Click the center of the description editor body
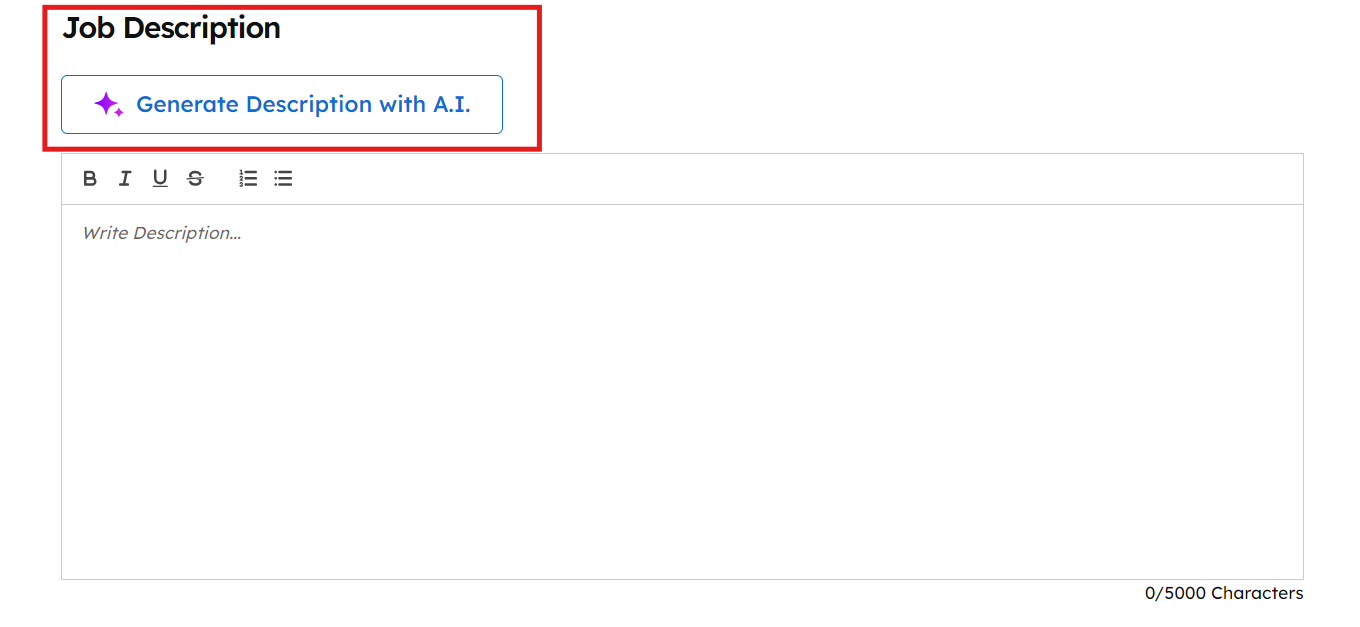This screenshot has height=627, width=1360. click(682, 391)
